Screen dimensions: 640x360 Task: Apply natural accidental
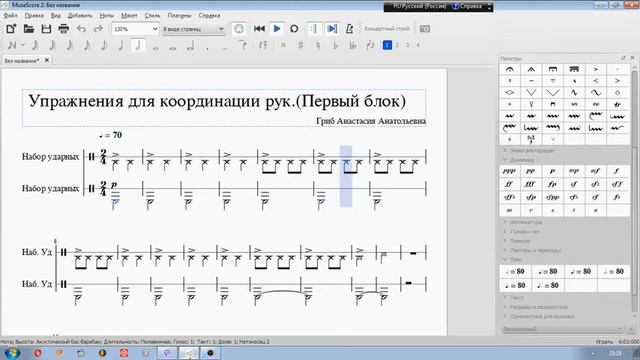click(318, 45)
